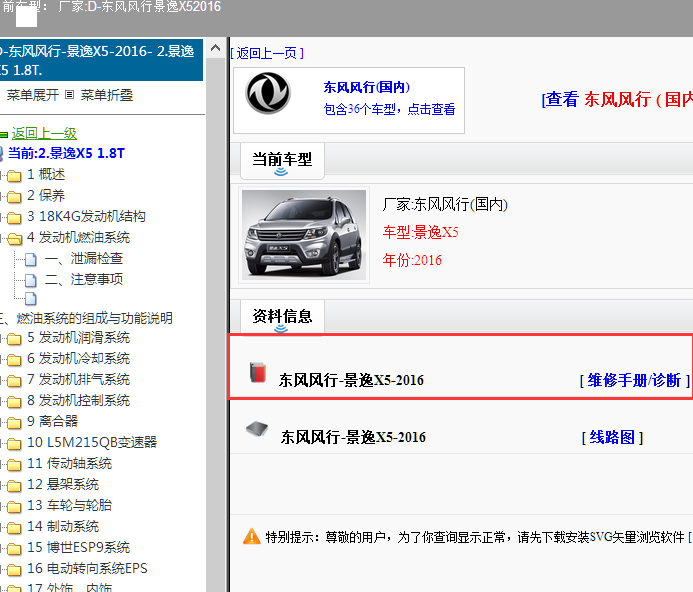
Task: Open 2 保养 tree item
Action: click(x=46, y=195)
